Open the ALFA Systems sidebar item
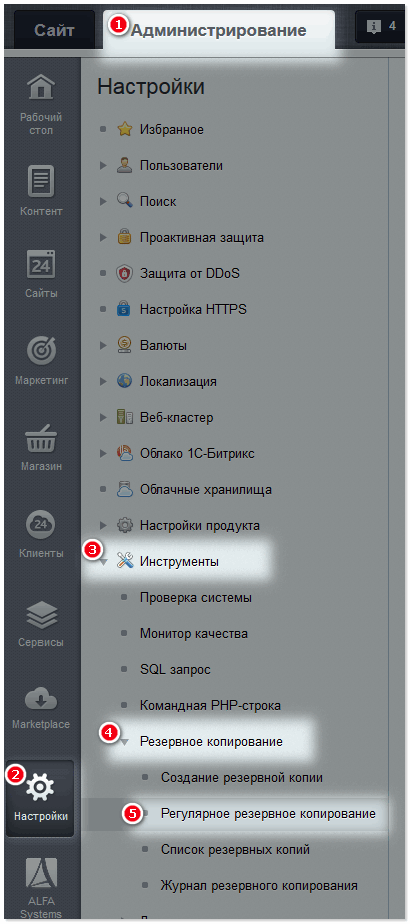 [x=41, y=890]
